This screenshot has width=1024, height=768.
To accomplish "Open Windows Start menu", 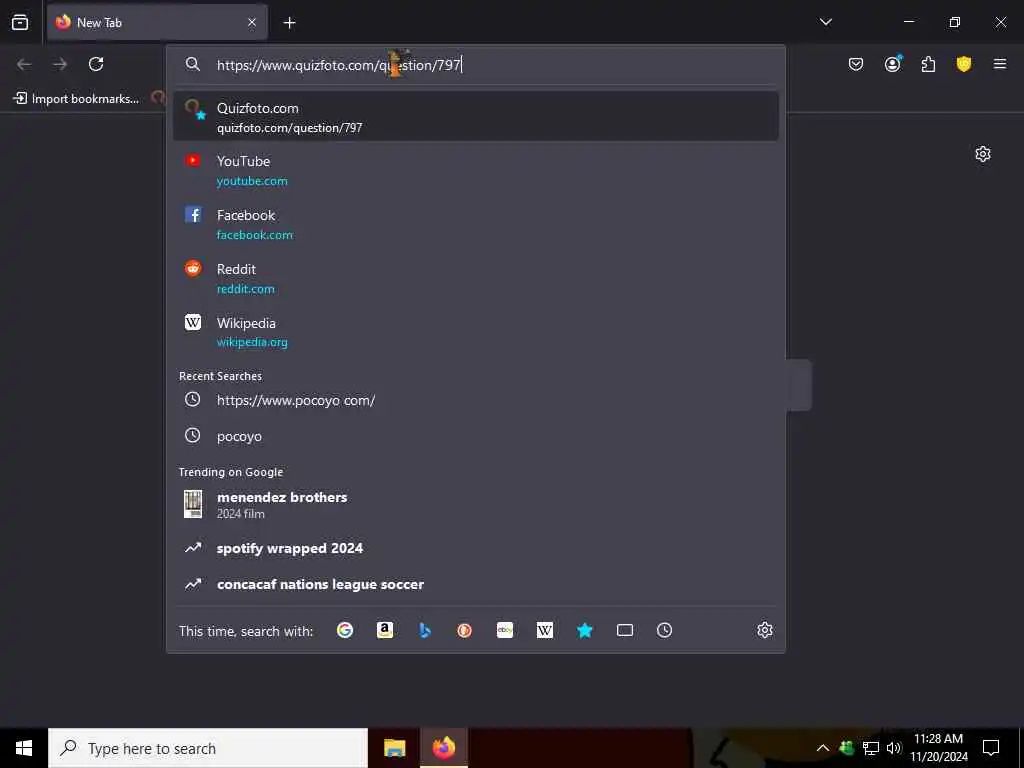I will [24, 748].
